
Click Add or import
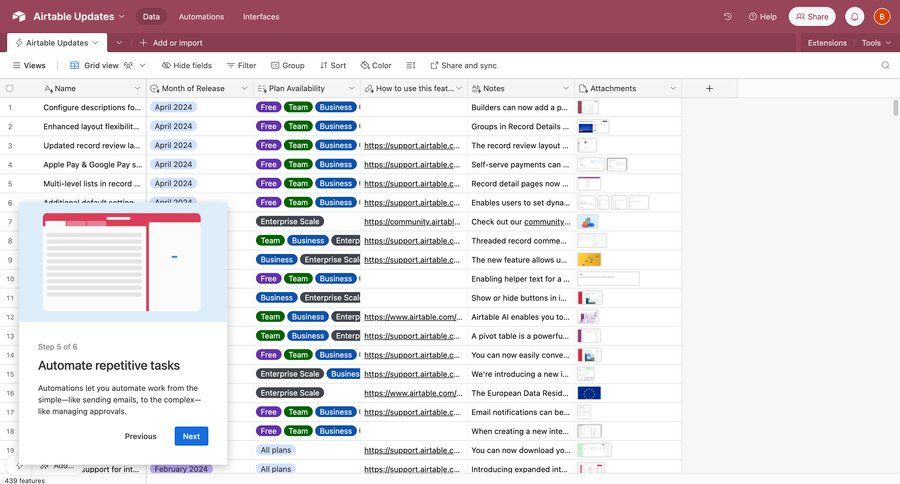tap(171, 42)
